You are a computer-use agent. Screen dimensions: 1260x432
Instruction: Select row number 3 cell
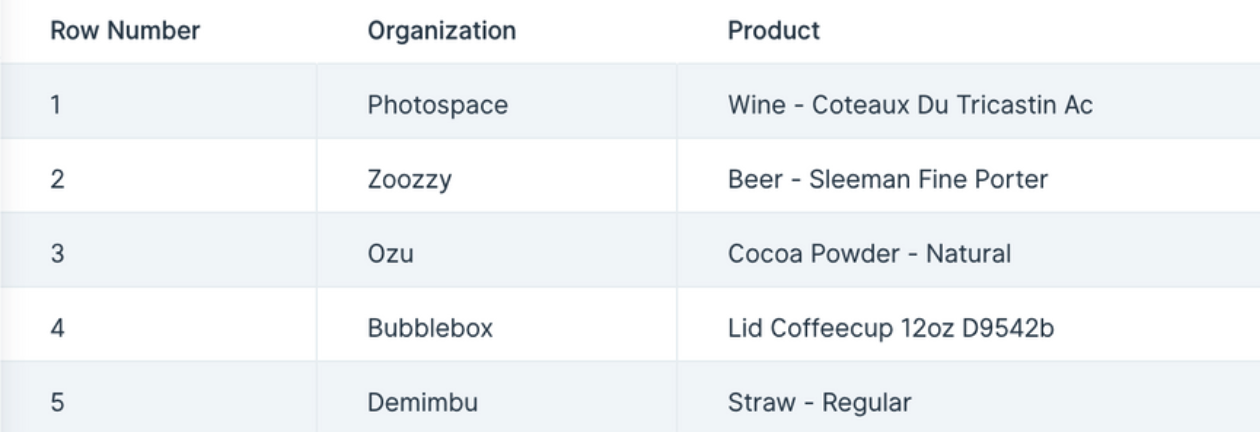(x=158, y=250)
